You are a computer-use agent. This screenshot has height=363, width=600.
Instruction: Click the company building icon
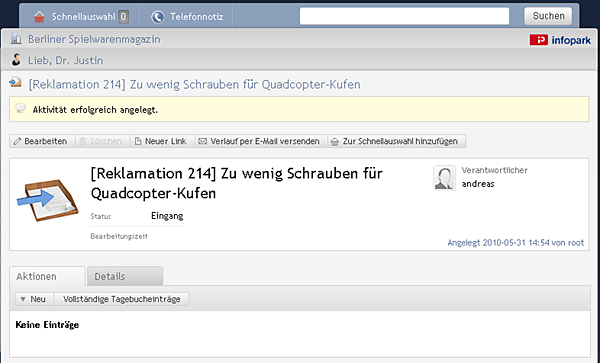pos(16,39)
